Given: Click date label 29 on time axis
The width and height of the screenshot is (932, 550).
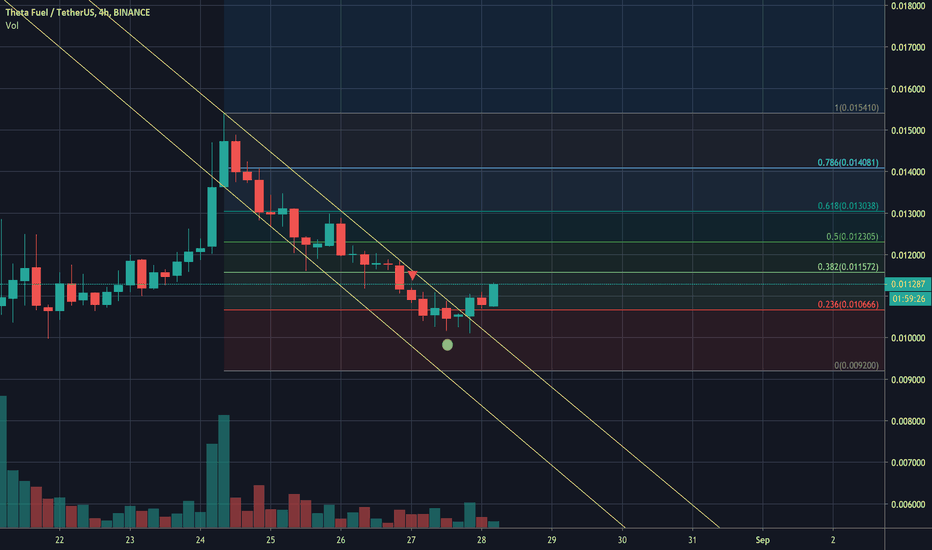Looking at the screenshot, I should point(552,540).
